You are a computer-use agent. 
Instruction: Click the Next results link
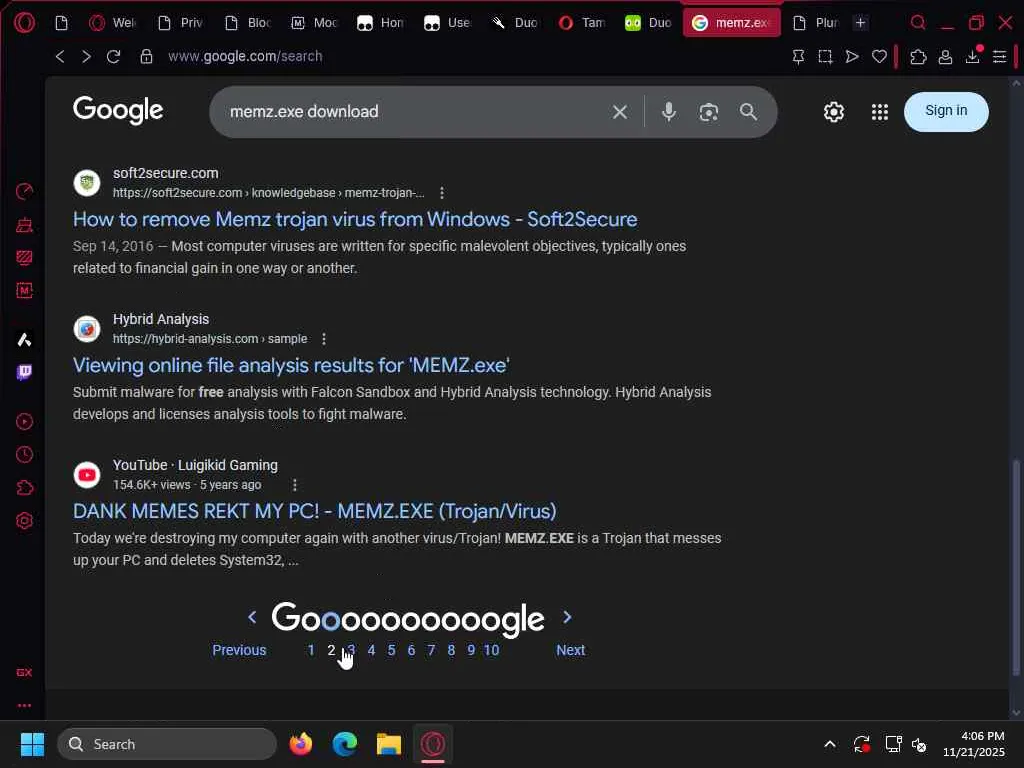click(570, 650)
